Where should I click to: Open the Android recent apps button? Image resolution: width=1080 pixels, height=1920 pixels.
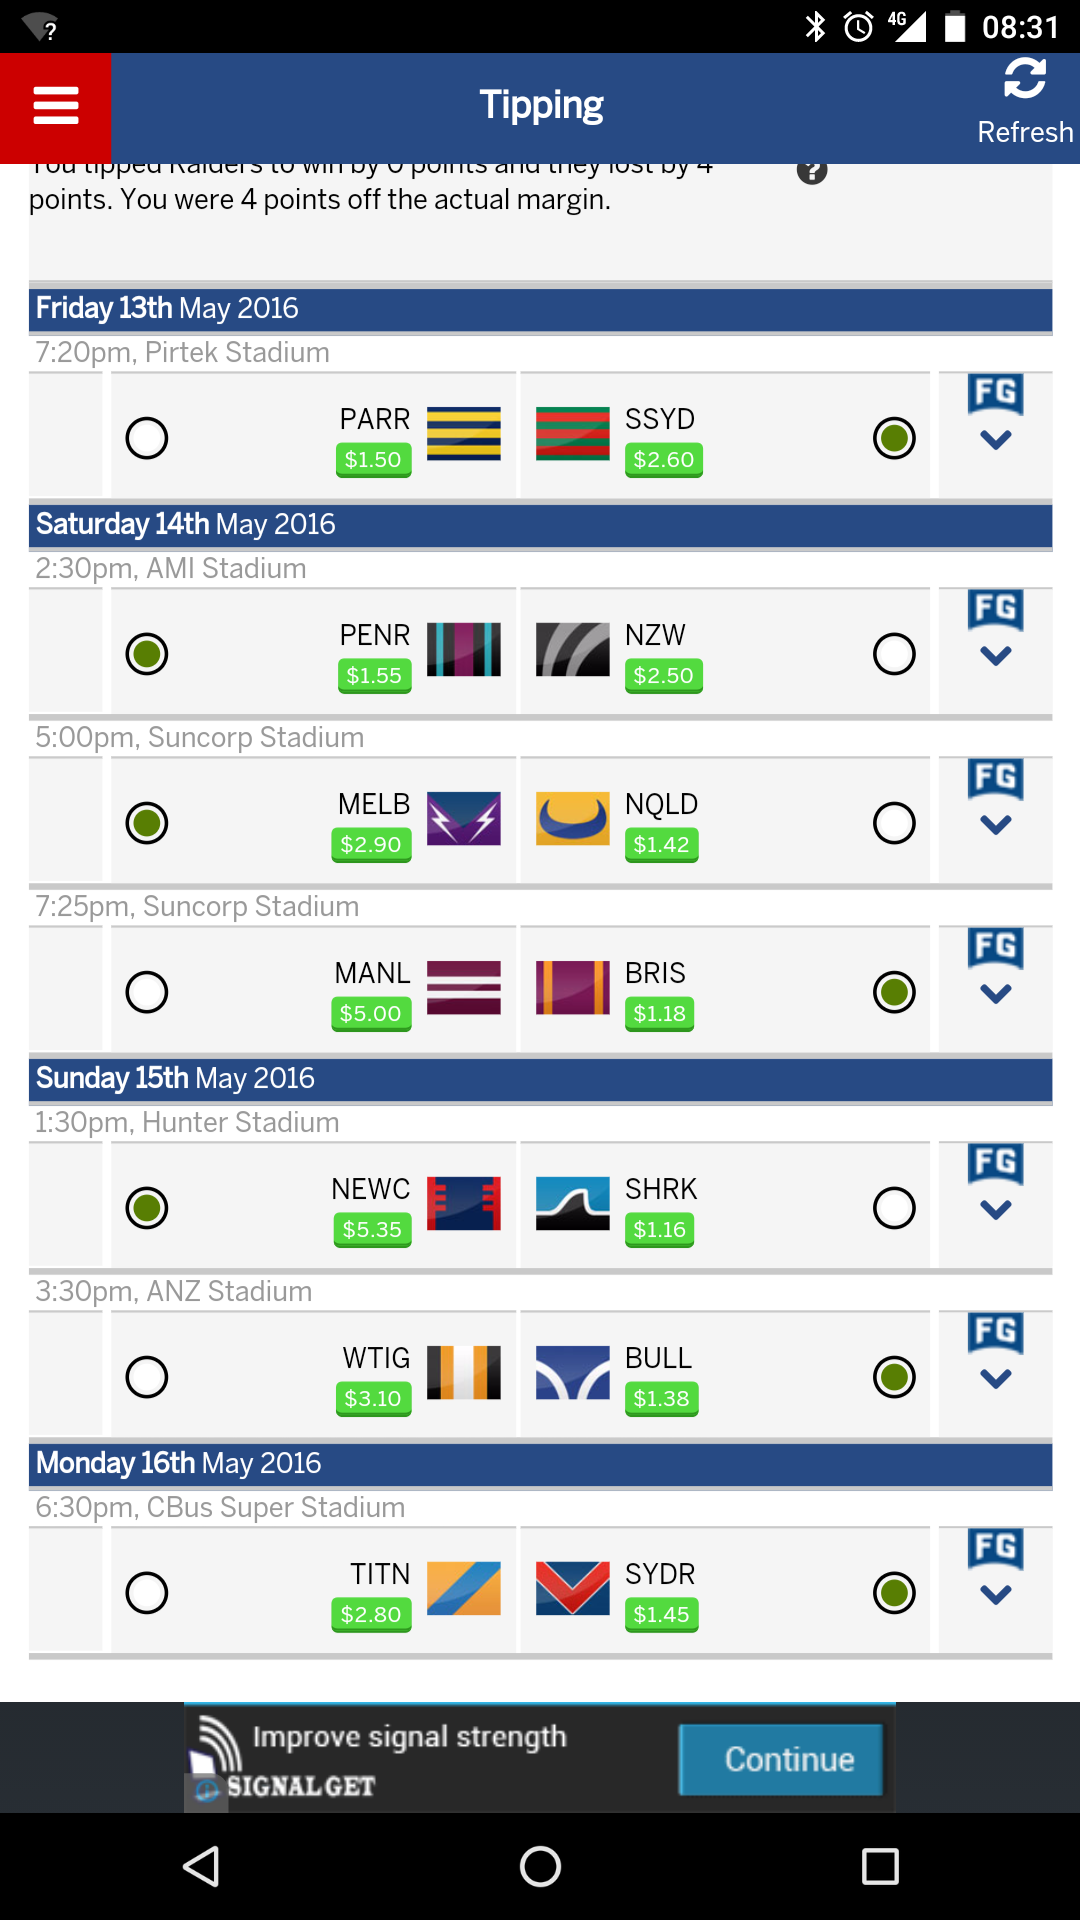click(880, 1866)
